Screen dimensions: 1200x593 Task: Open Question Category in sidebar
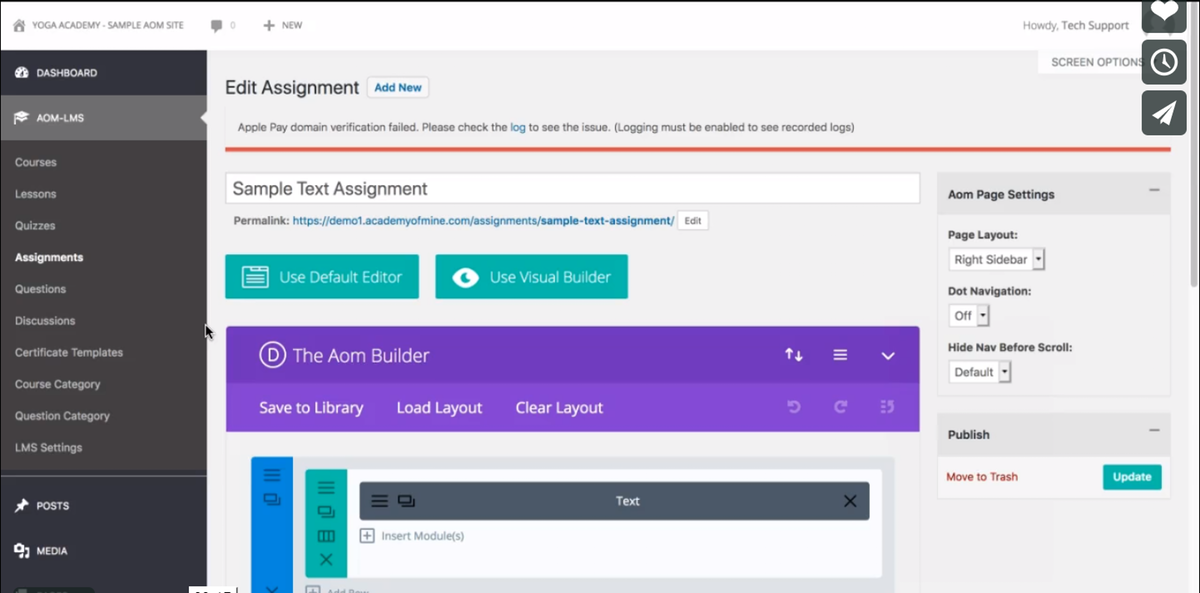(62, 416)
